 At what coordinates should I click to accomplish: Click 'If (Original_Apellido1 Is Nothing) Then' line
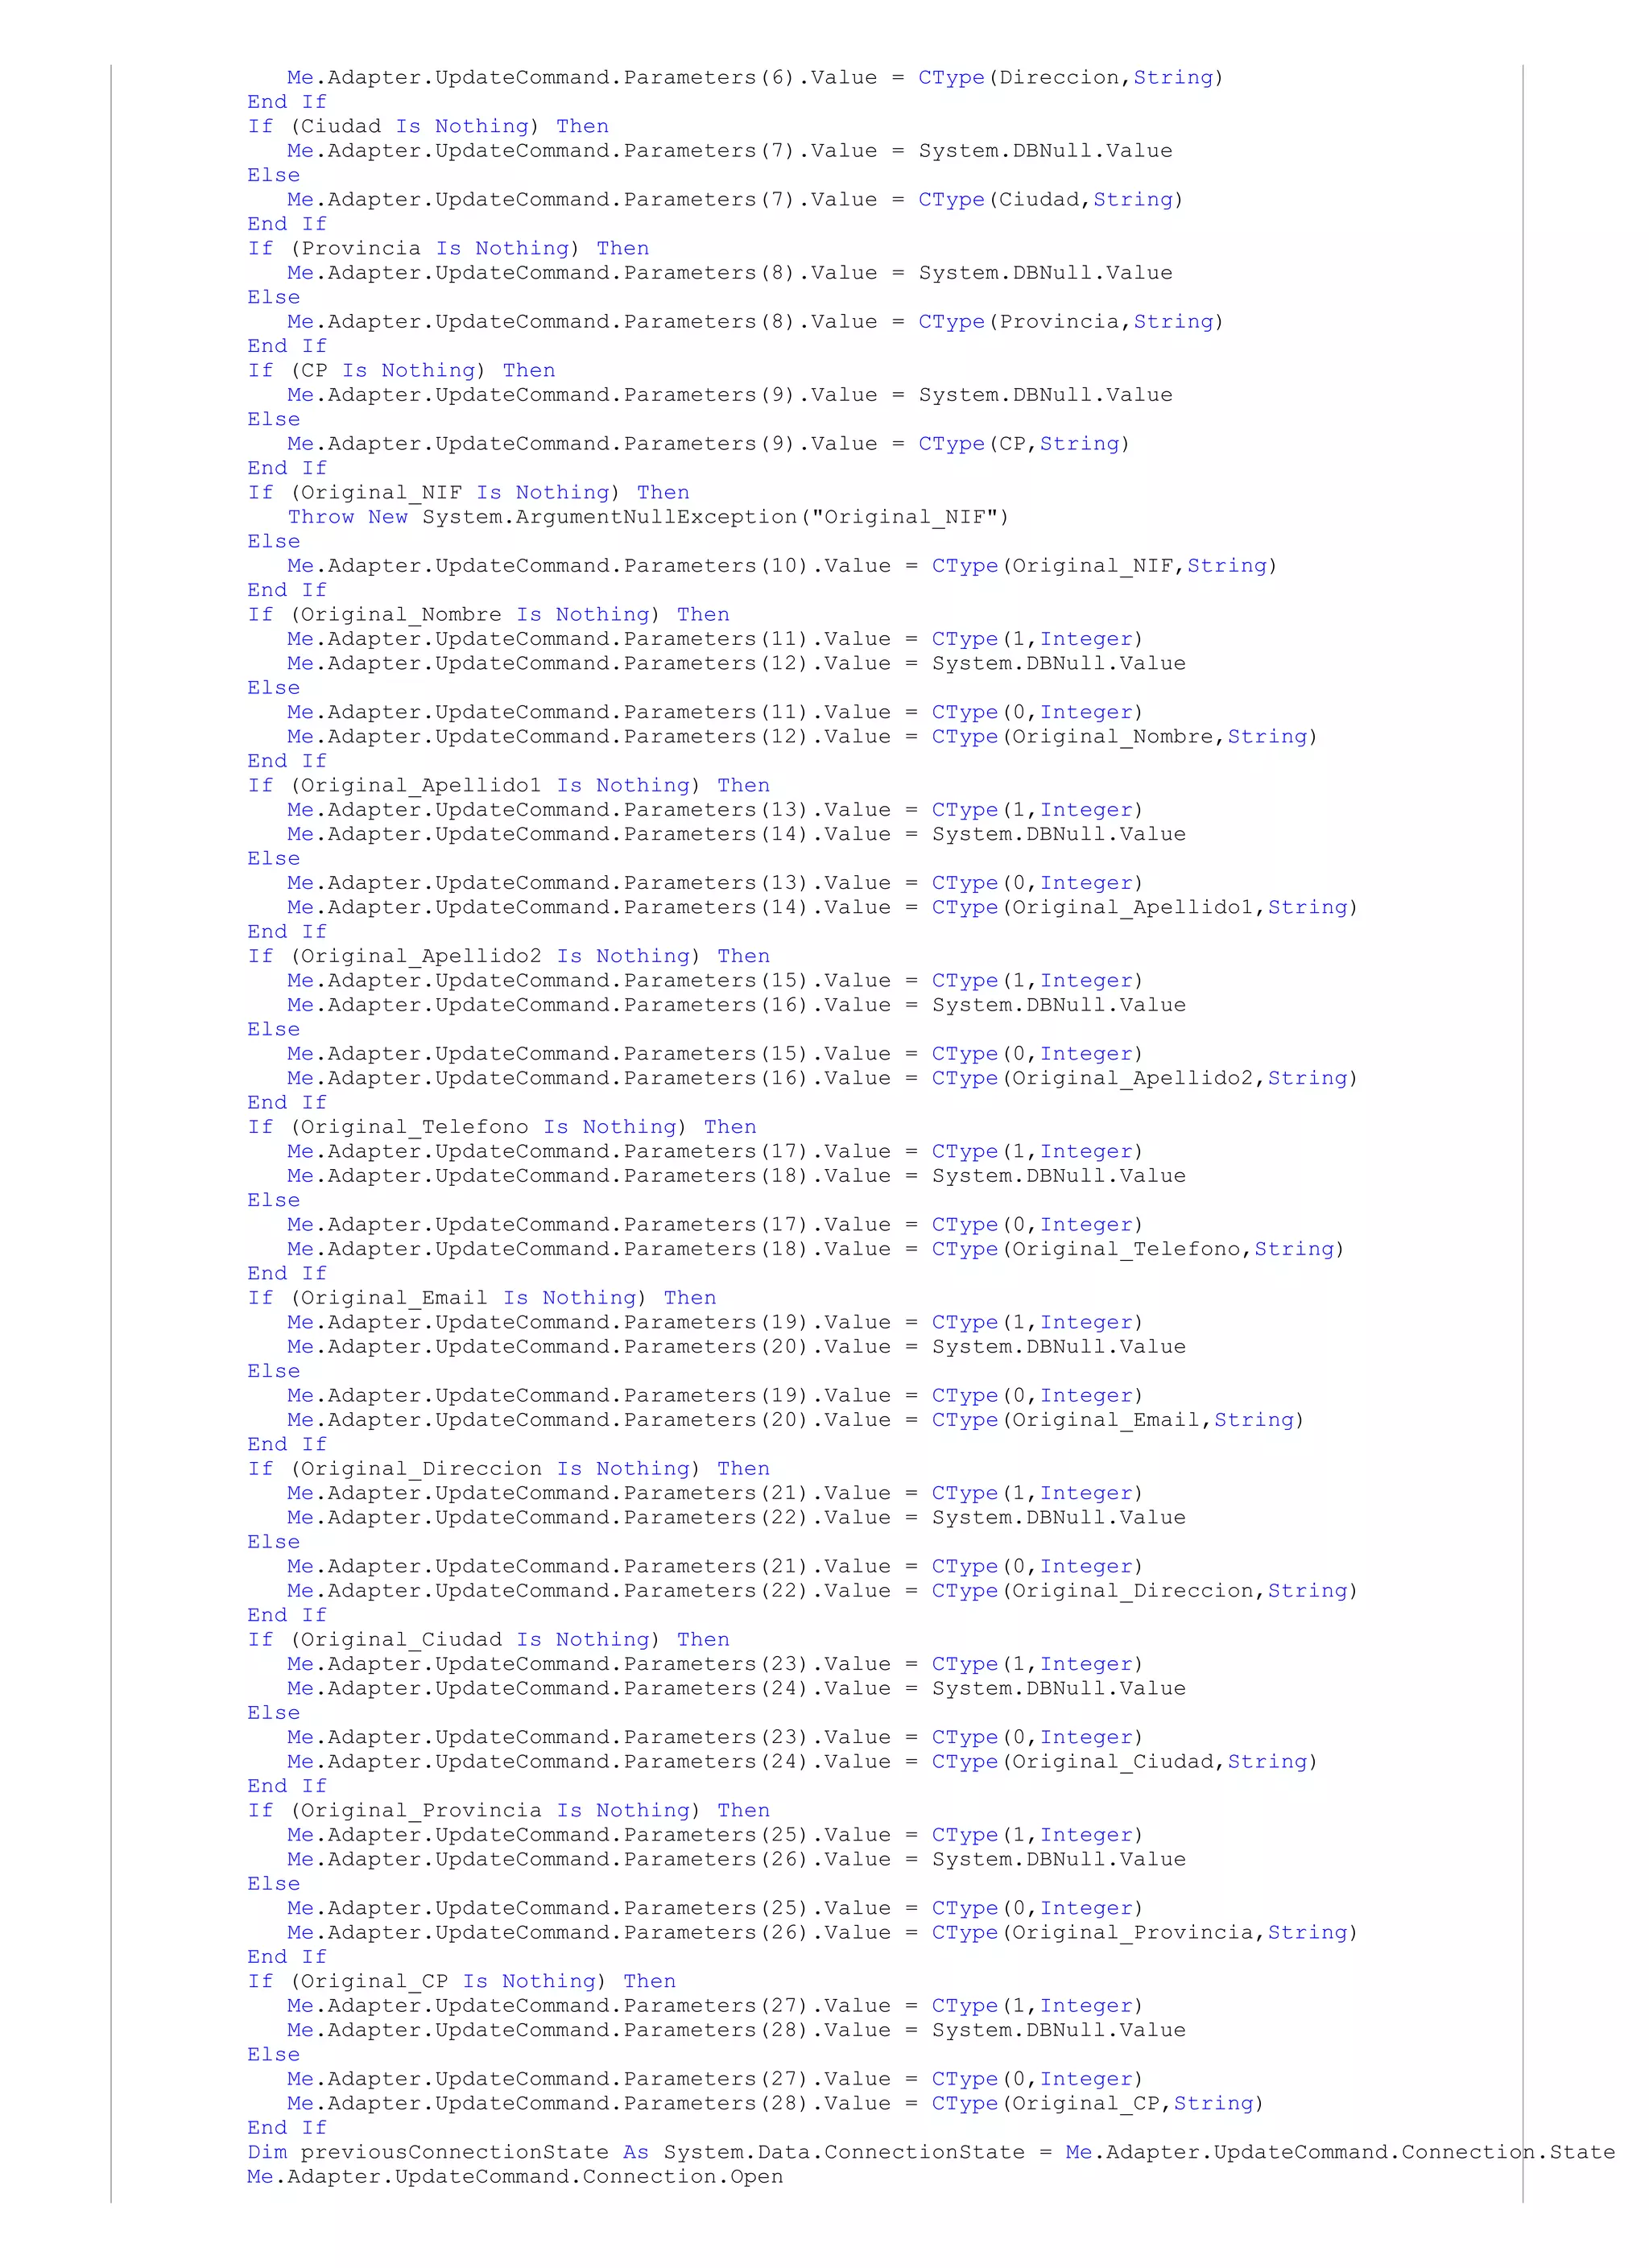coord(508,785)
